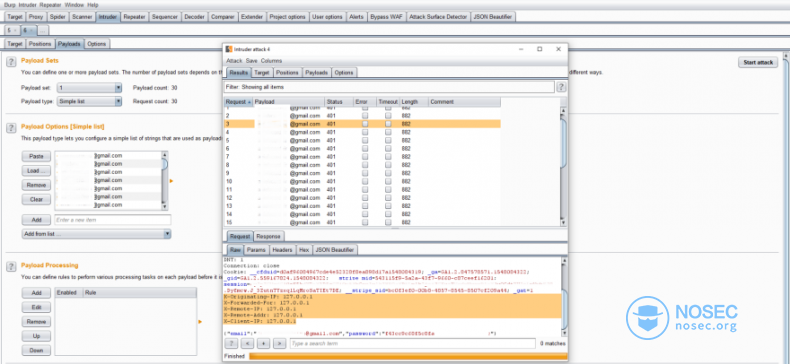Image resolution: width=790 pixels, height=364 pixels.
Task: Toggle Timeout checkbox for request 14
Action: [x=388, y=214]
